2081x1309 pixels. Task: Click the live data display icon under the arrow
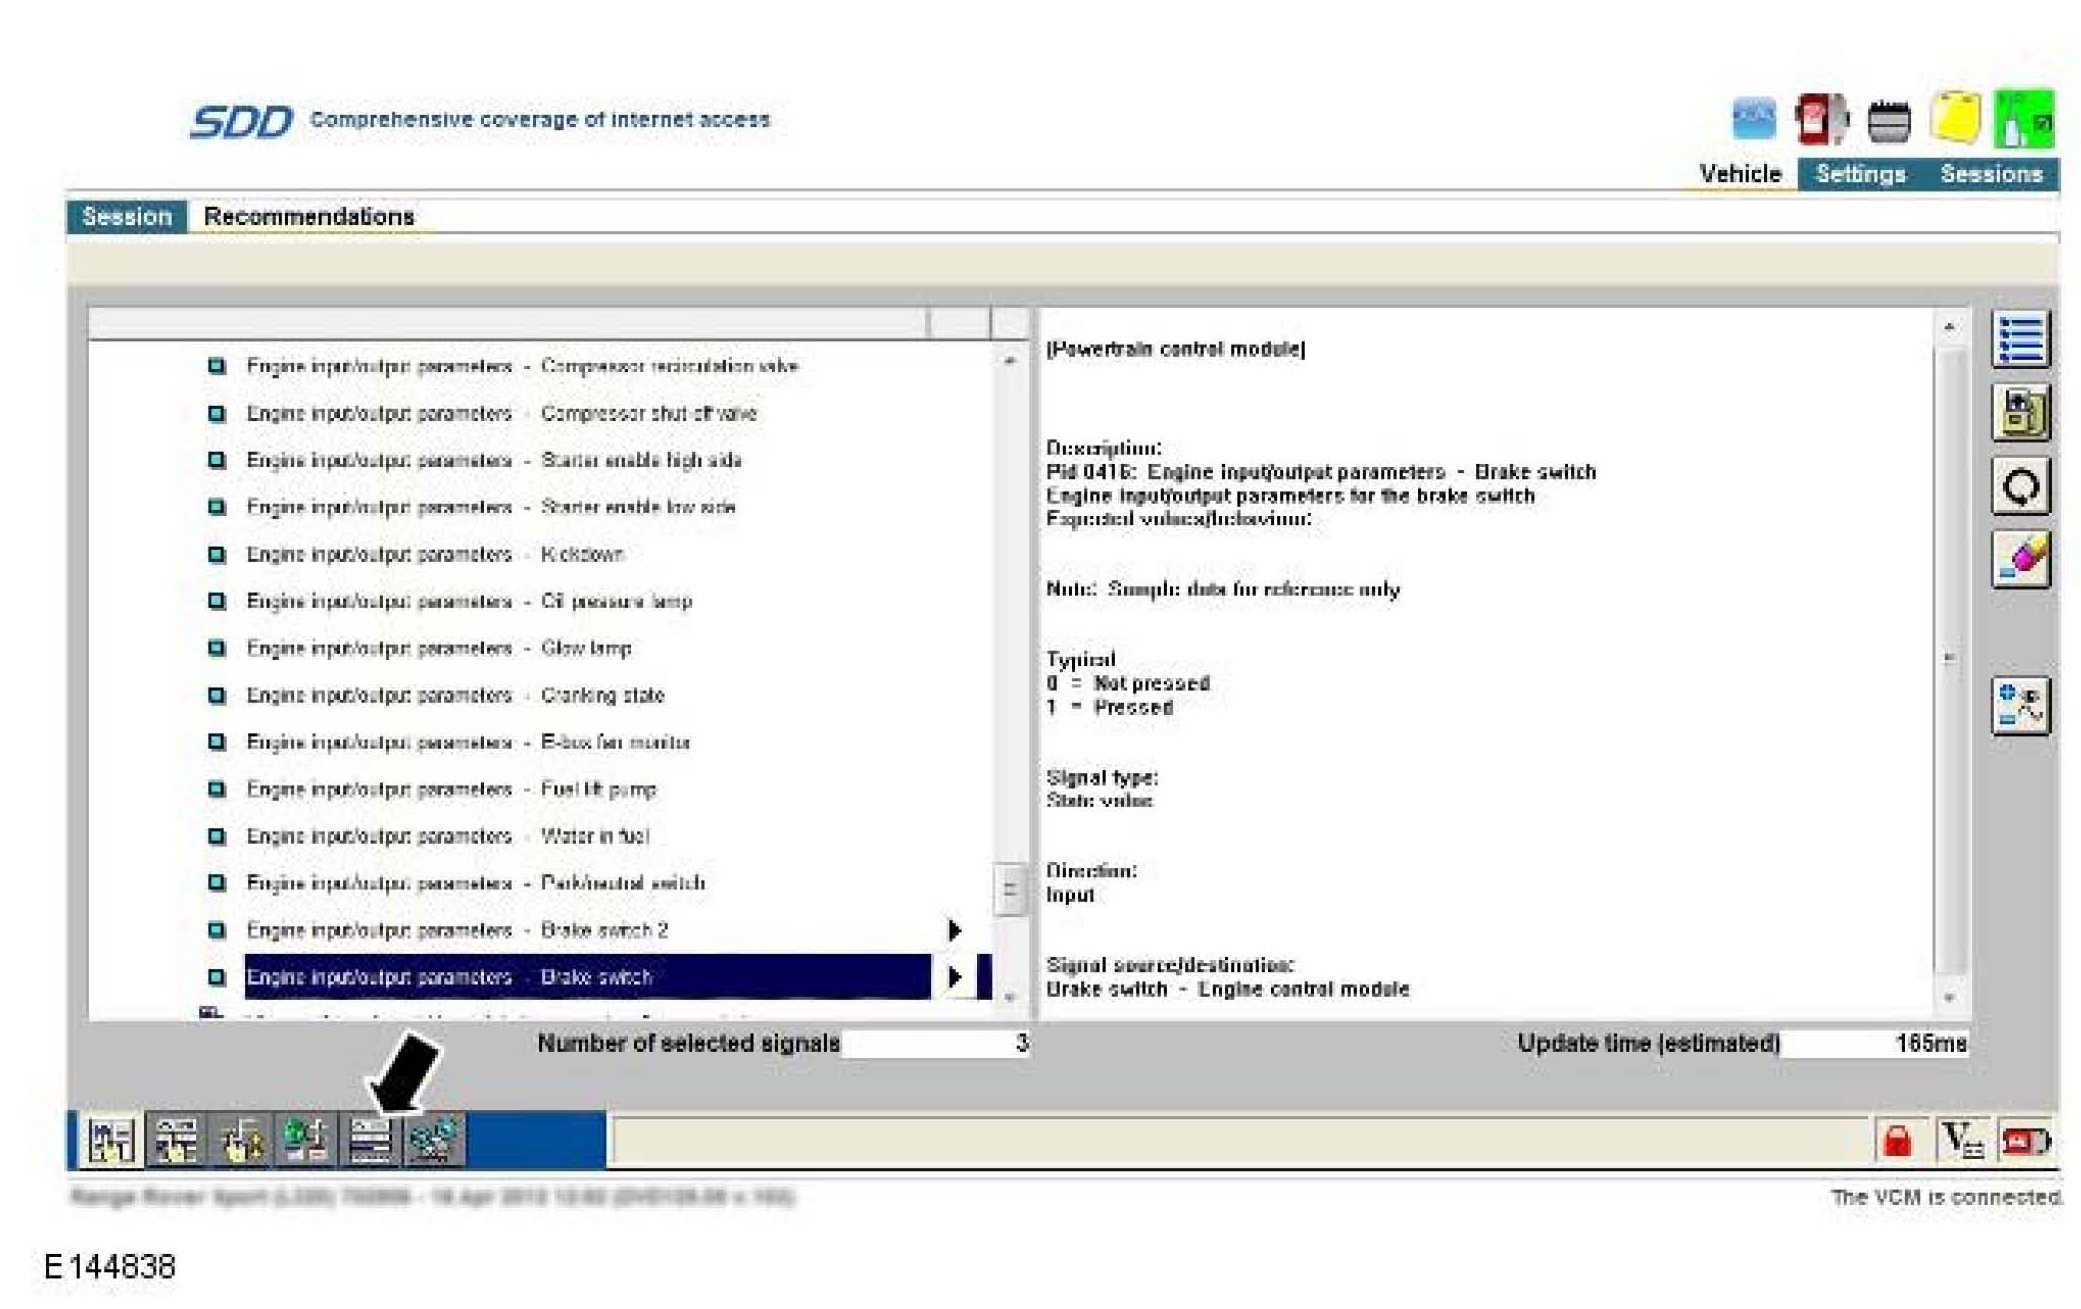(370, 1140)
